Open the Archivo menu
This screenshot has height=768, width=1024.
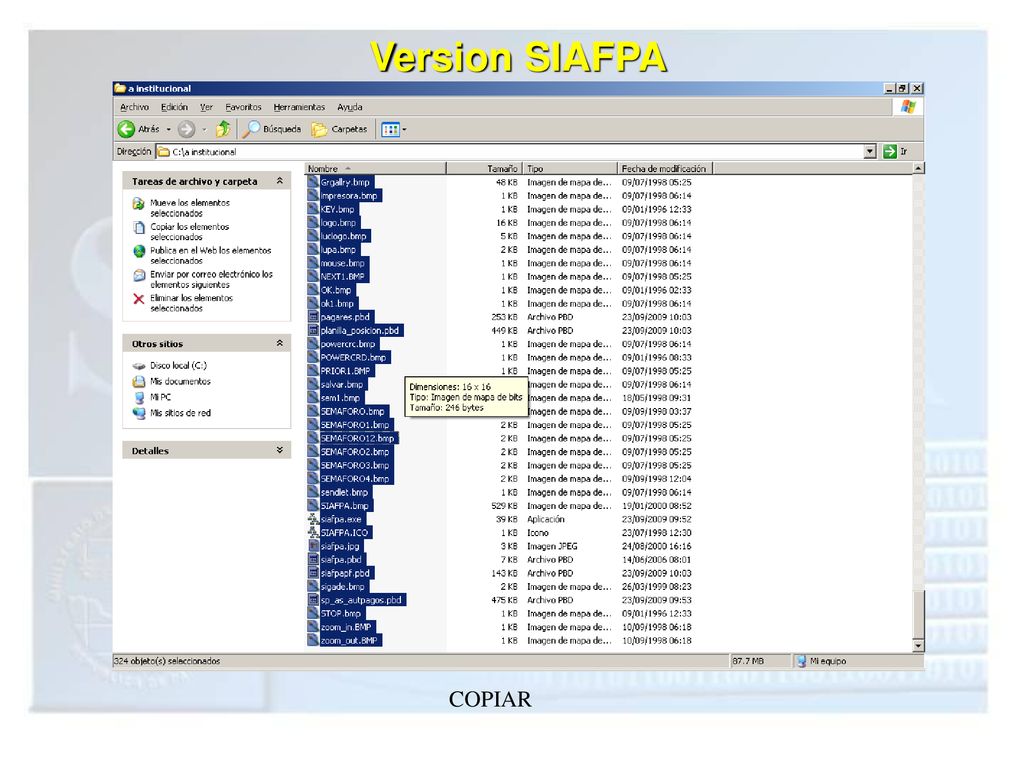click(134, 107)
